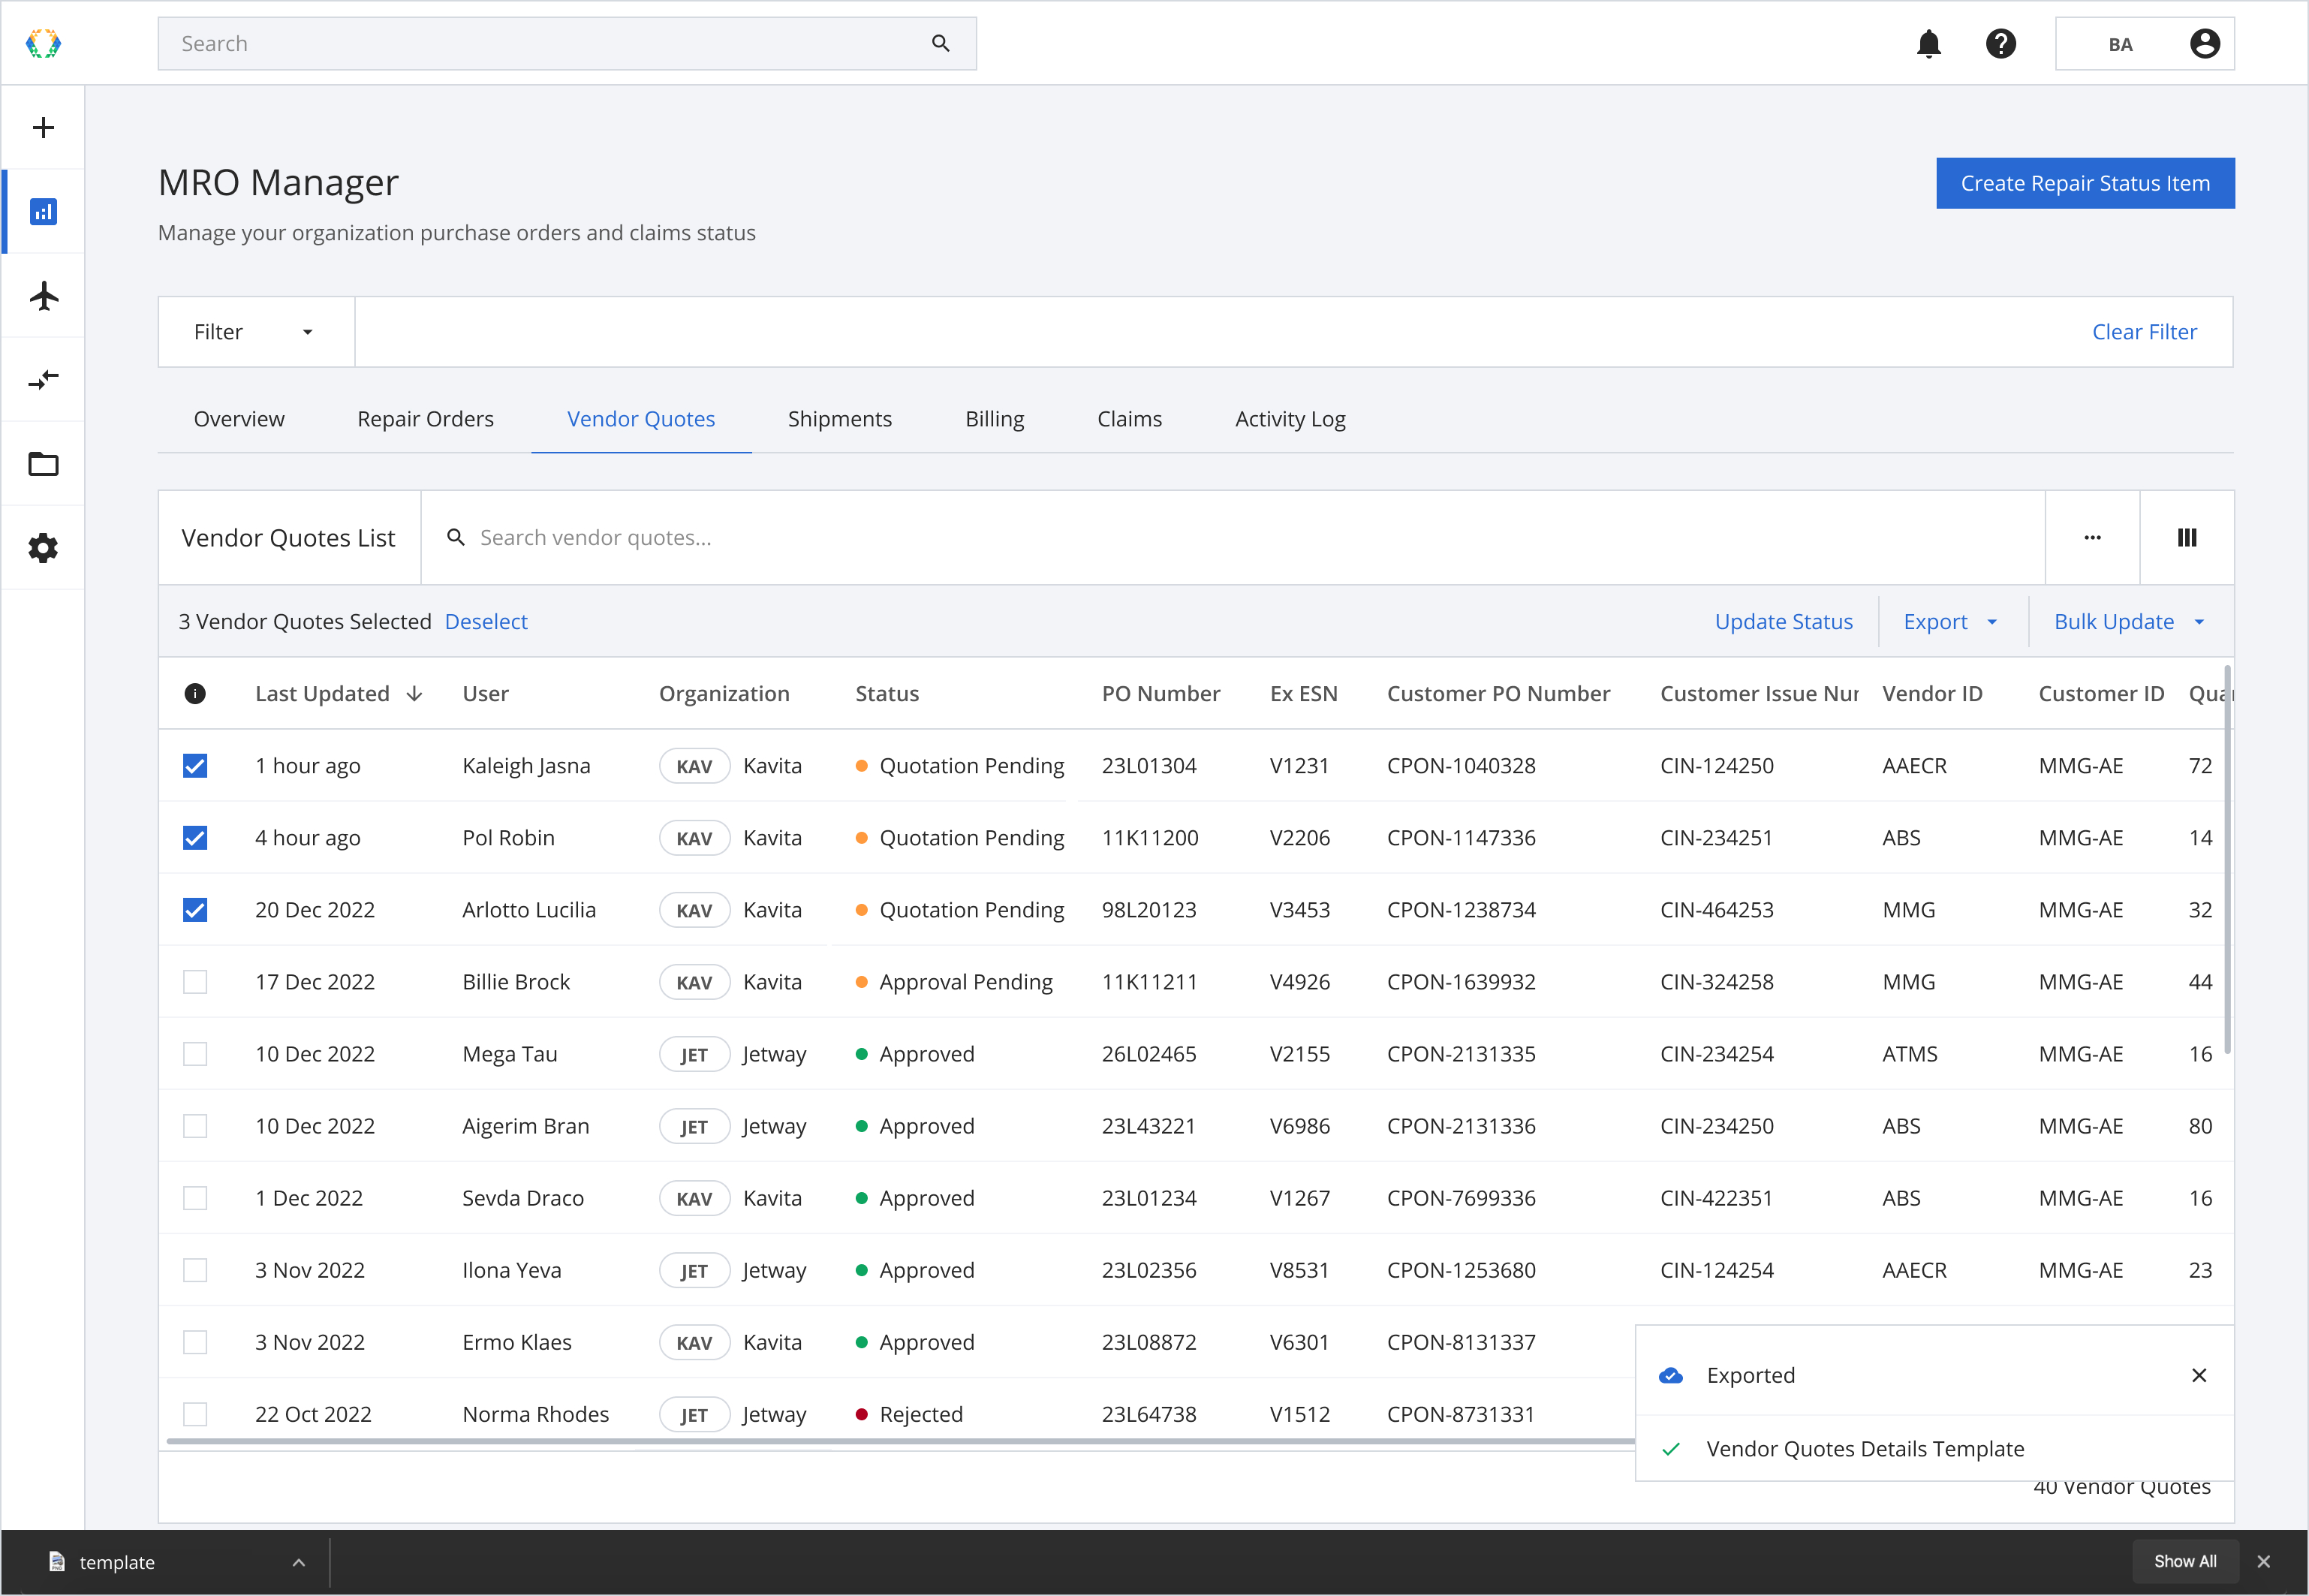
Task: Select the Vendor Quotes tab
Action: 641,419
